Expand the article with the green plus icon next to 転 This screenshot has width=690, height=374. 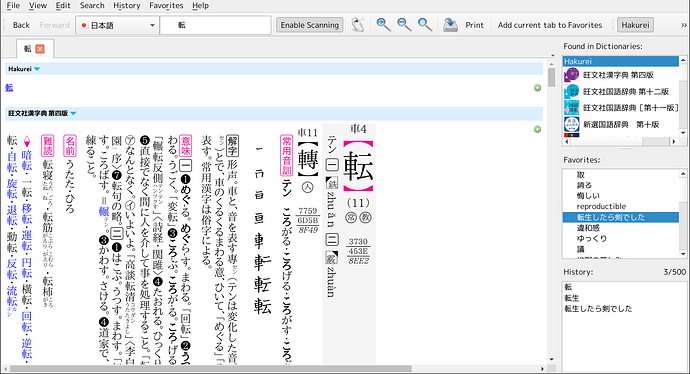[537, 88]
